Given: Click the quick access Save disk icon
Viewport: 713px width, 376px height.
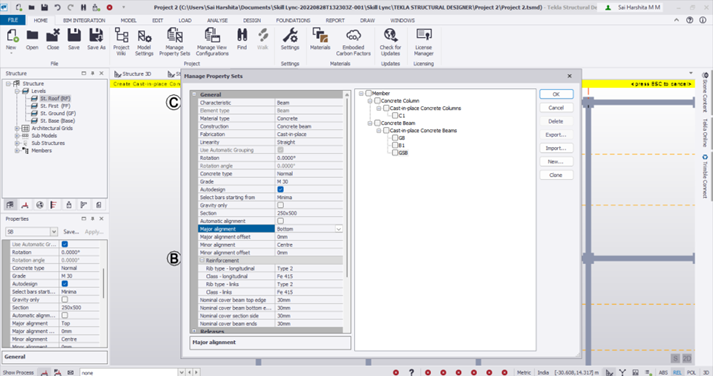Looking at the screenshot, I should pos(45,7).
